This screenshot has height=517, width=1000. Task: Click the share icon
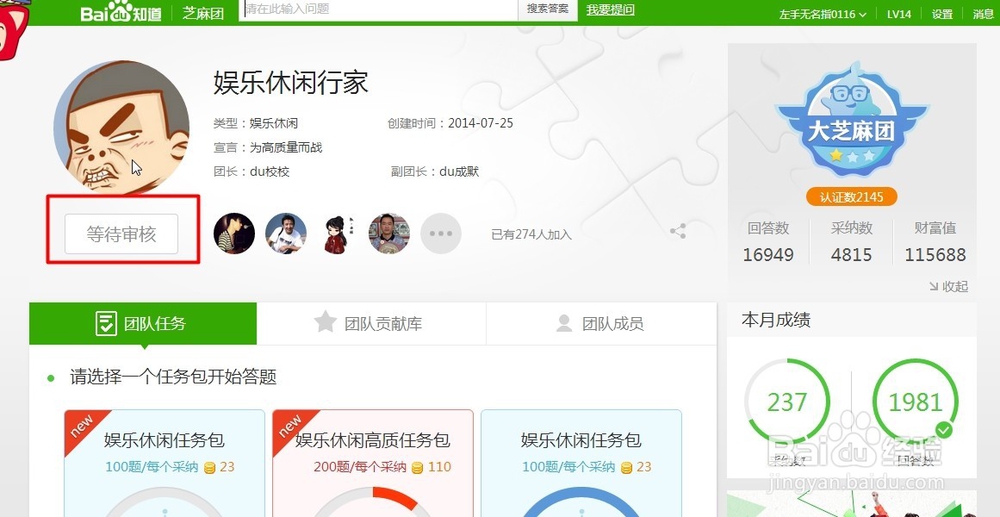678,231
